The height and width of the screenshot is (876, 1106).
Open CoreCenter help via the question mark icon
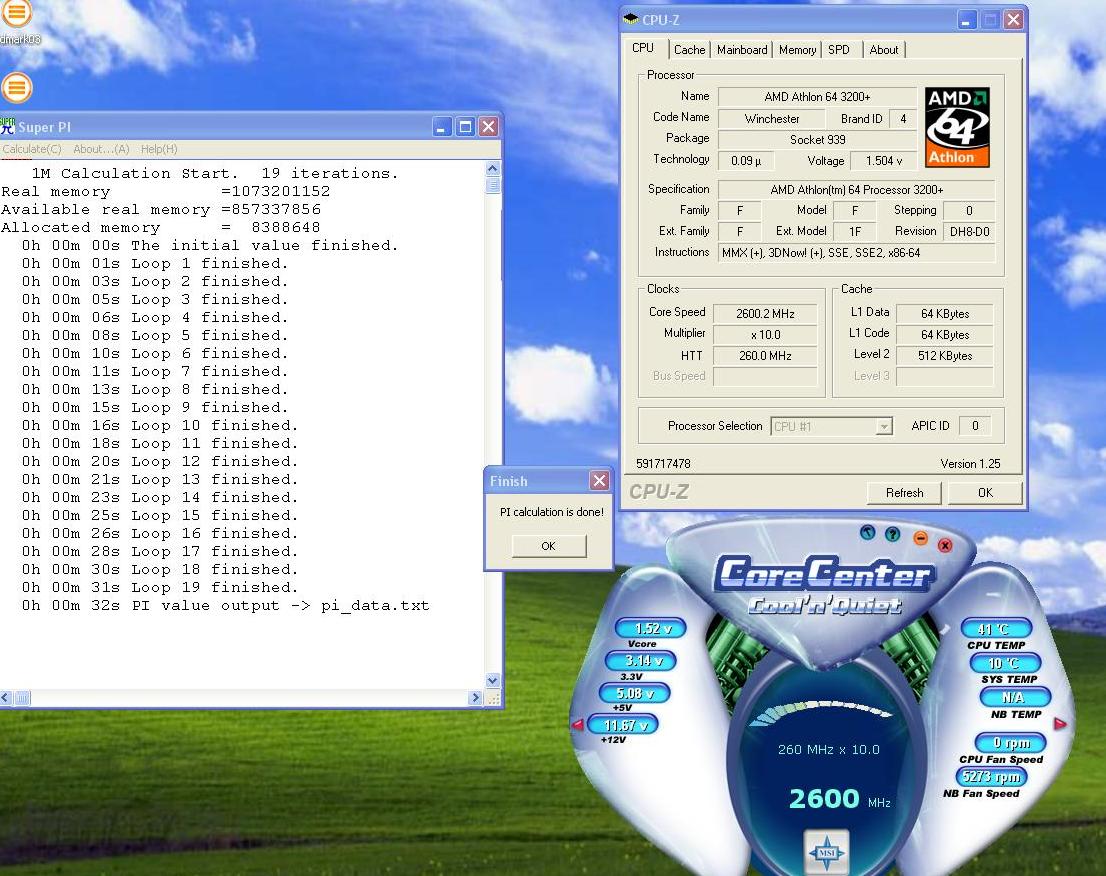pyautogui.click(x=892, y=535)
